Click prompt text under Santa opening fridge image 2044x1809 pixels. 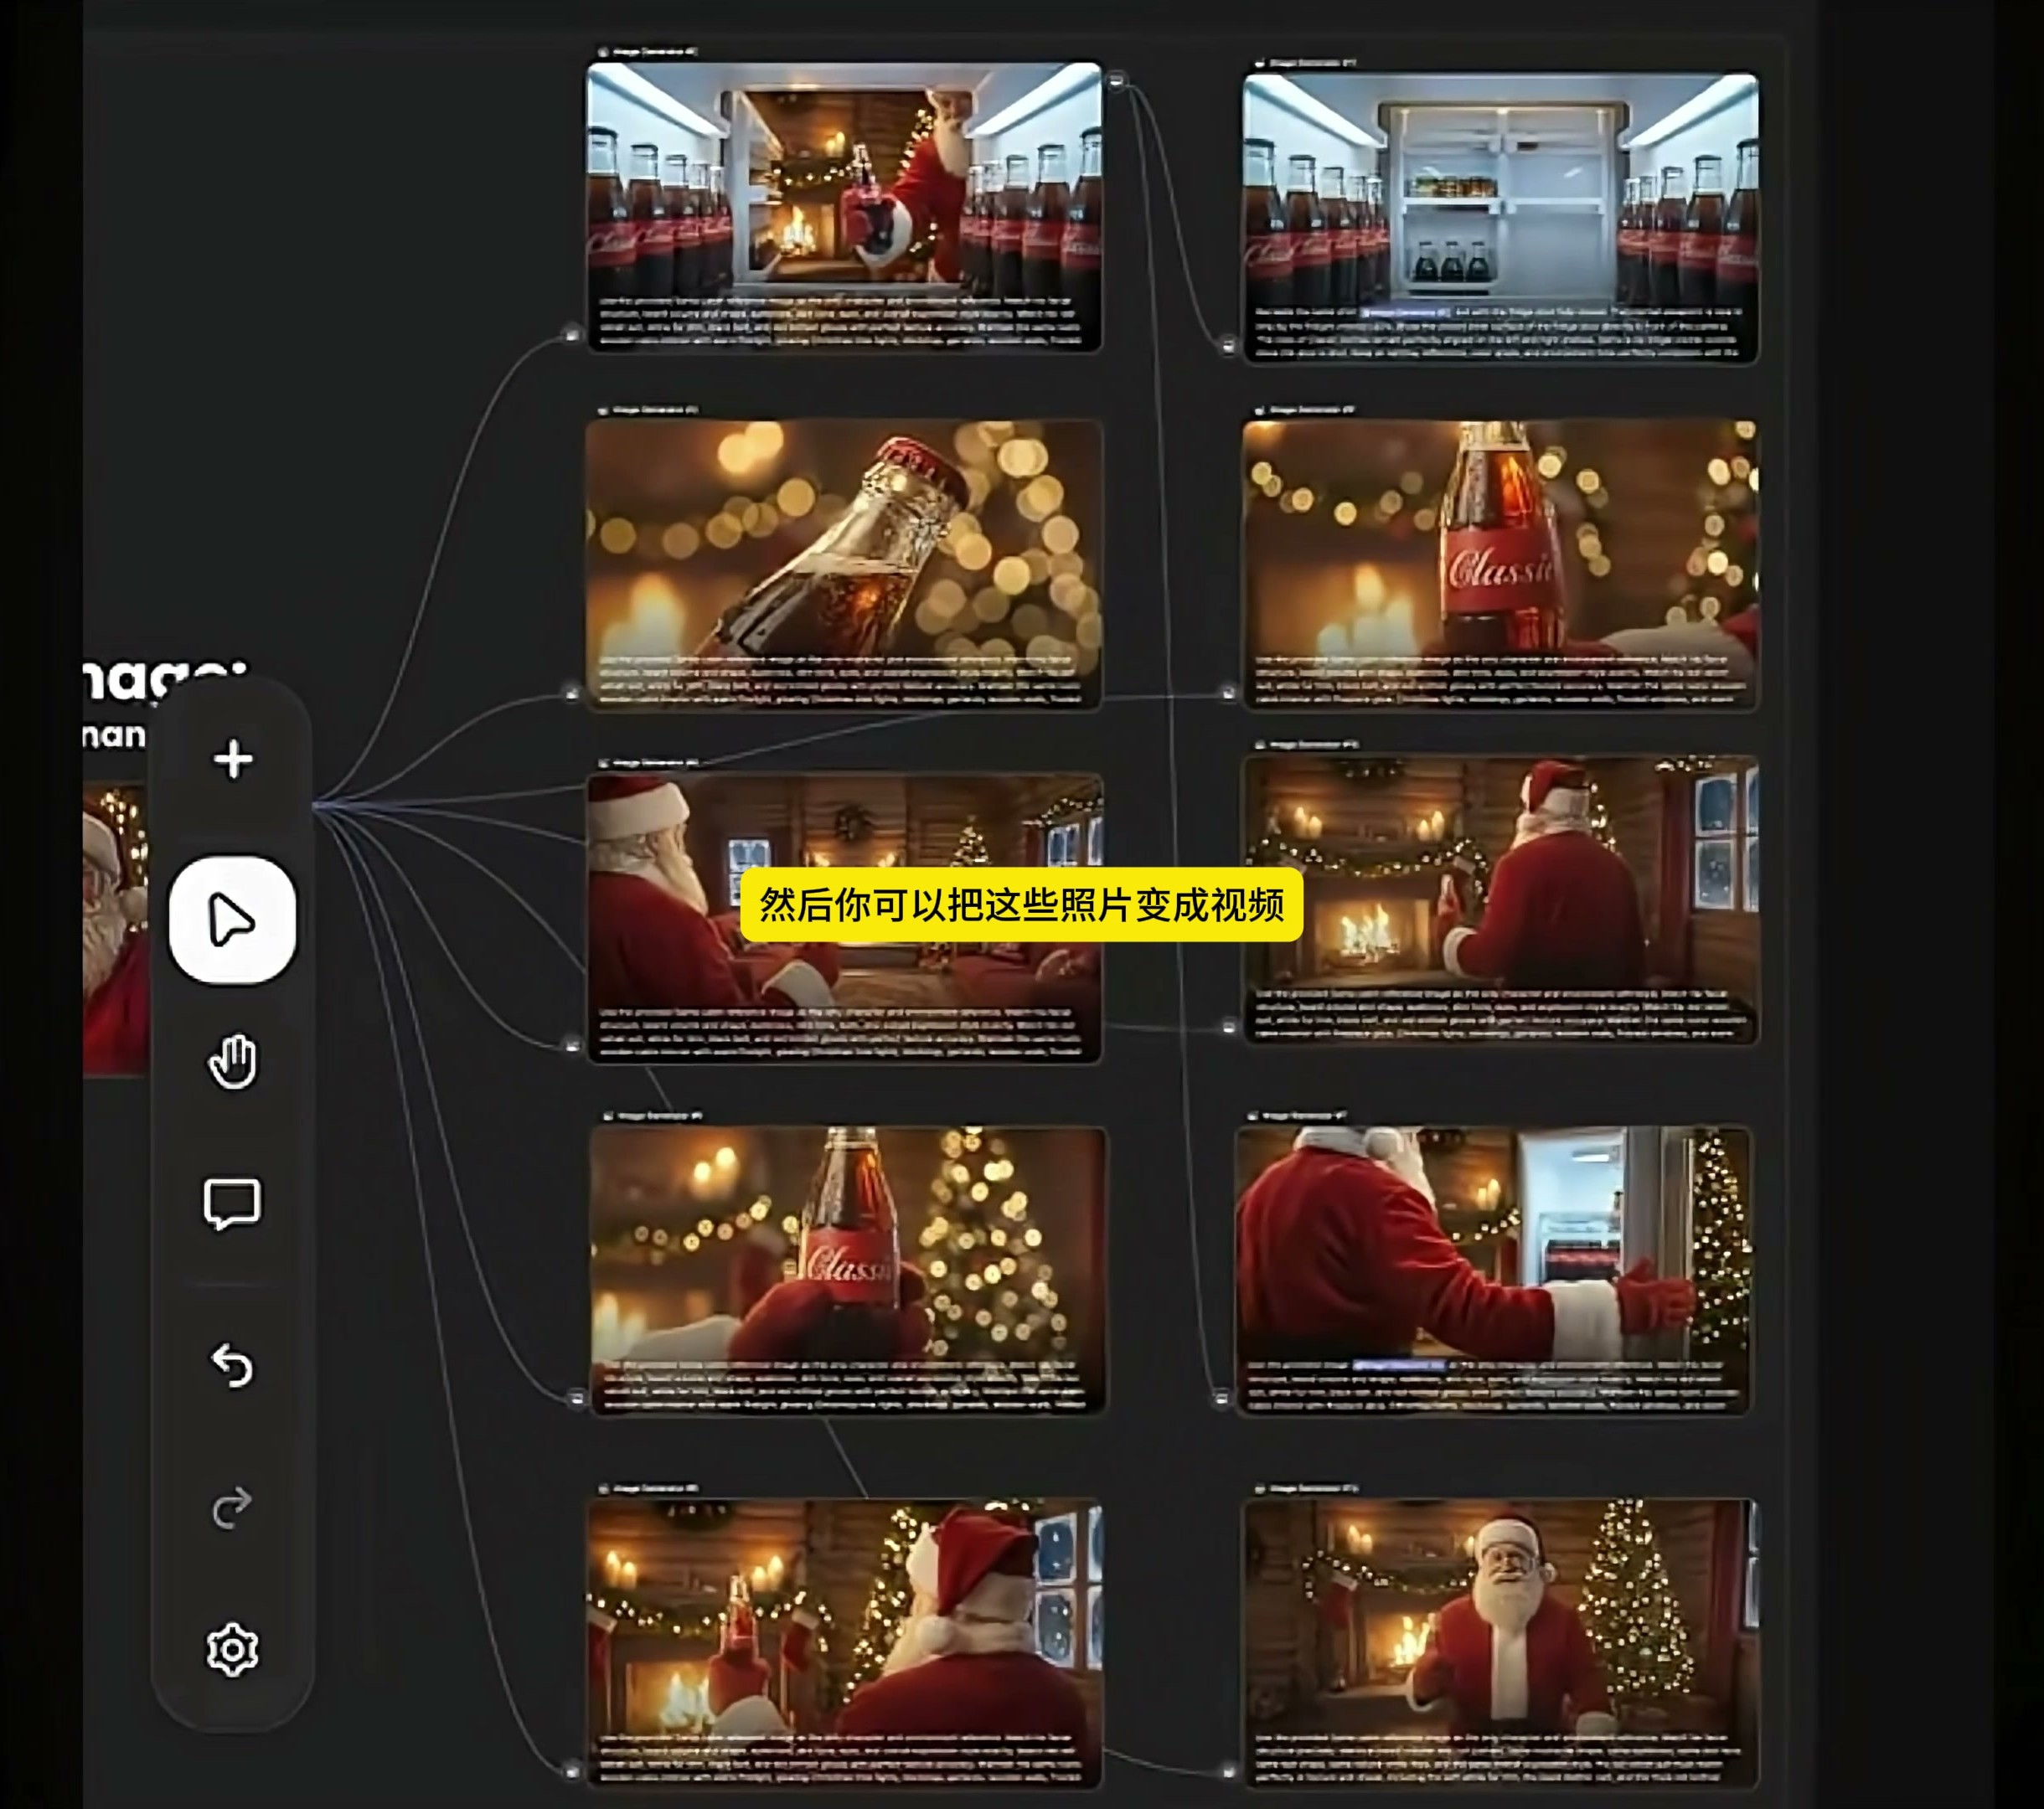(x=1494, y=1385)
